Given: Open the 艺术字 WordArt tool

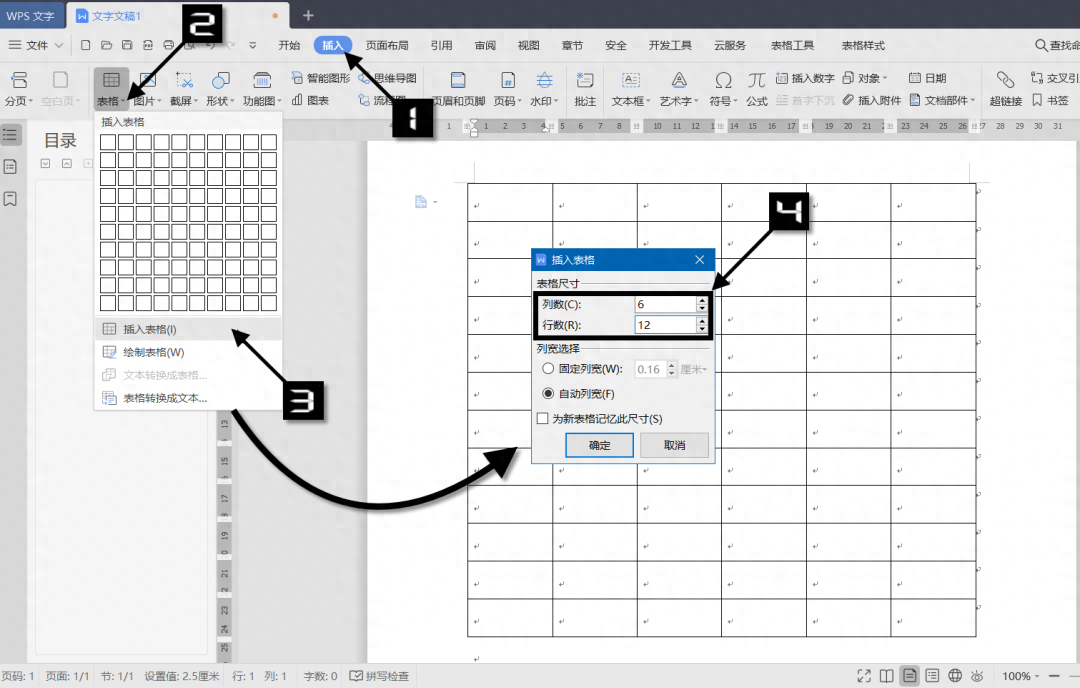Looking at the screenshot, I should (x=678, y=80).
